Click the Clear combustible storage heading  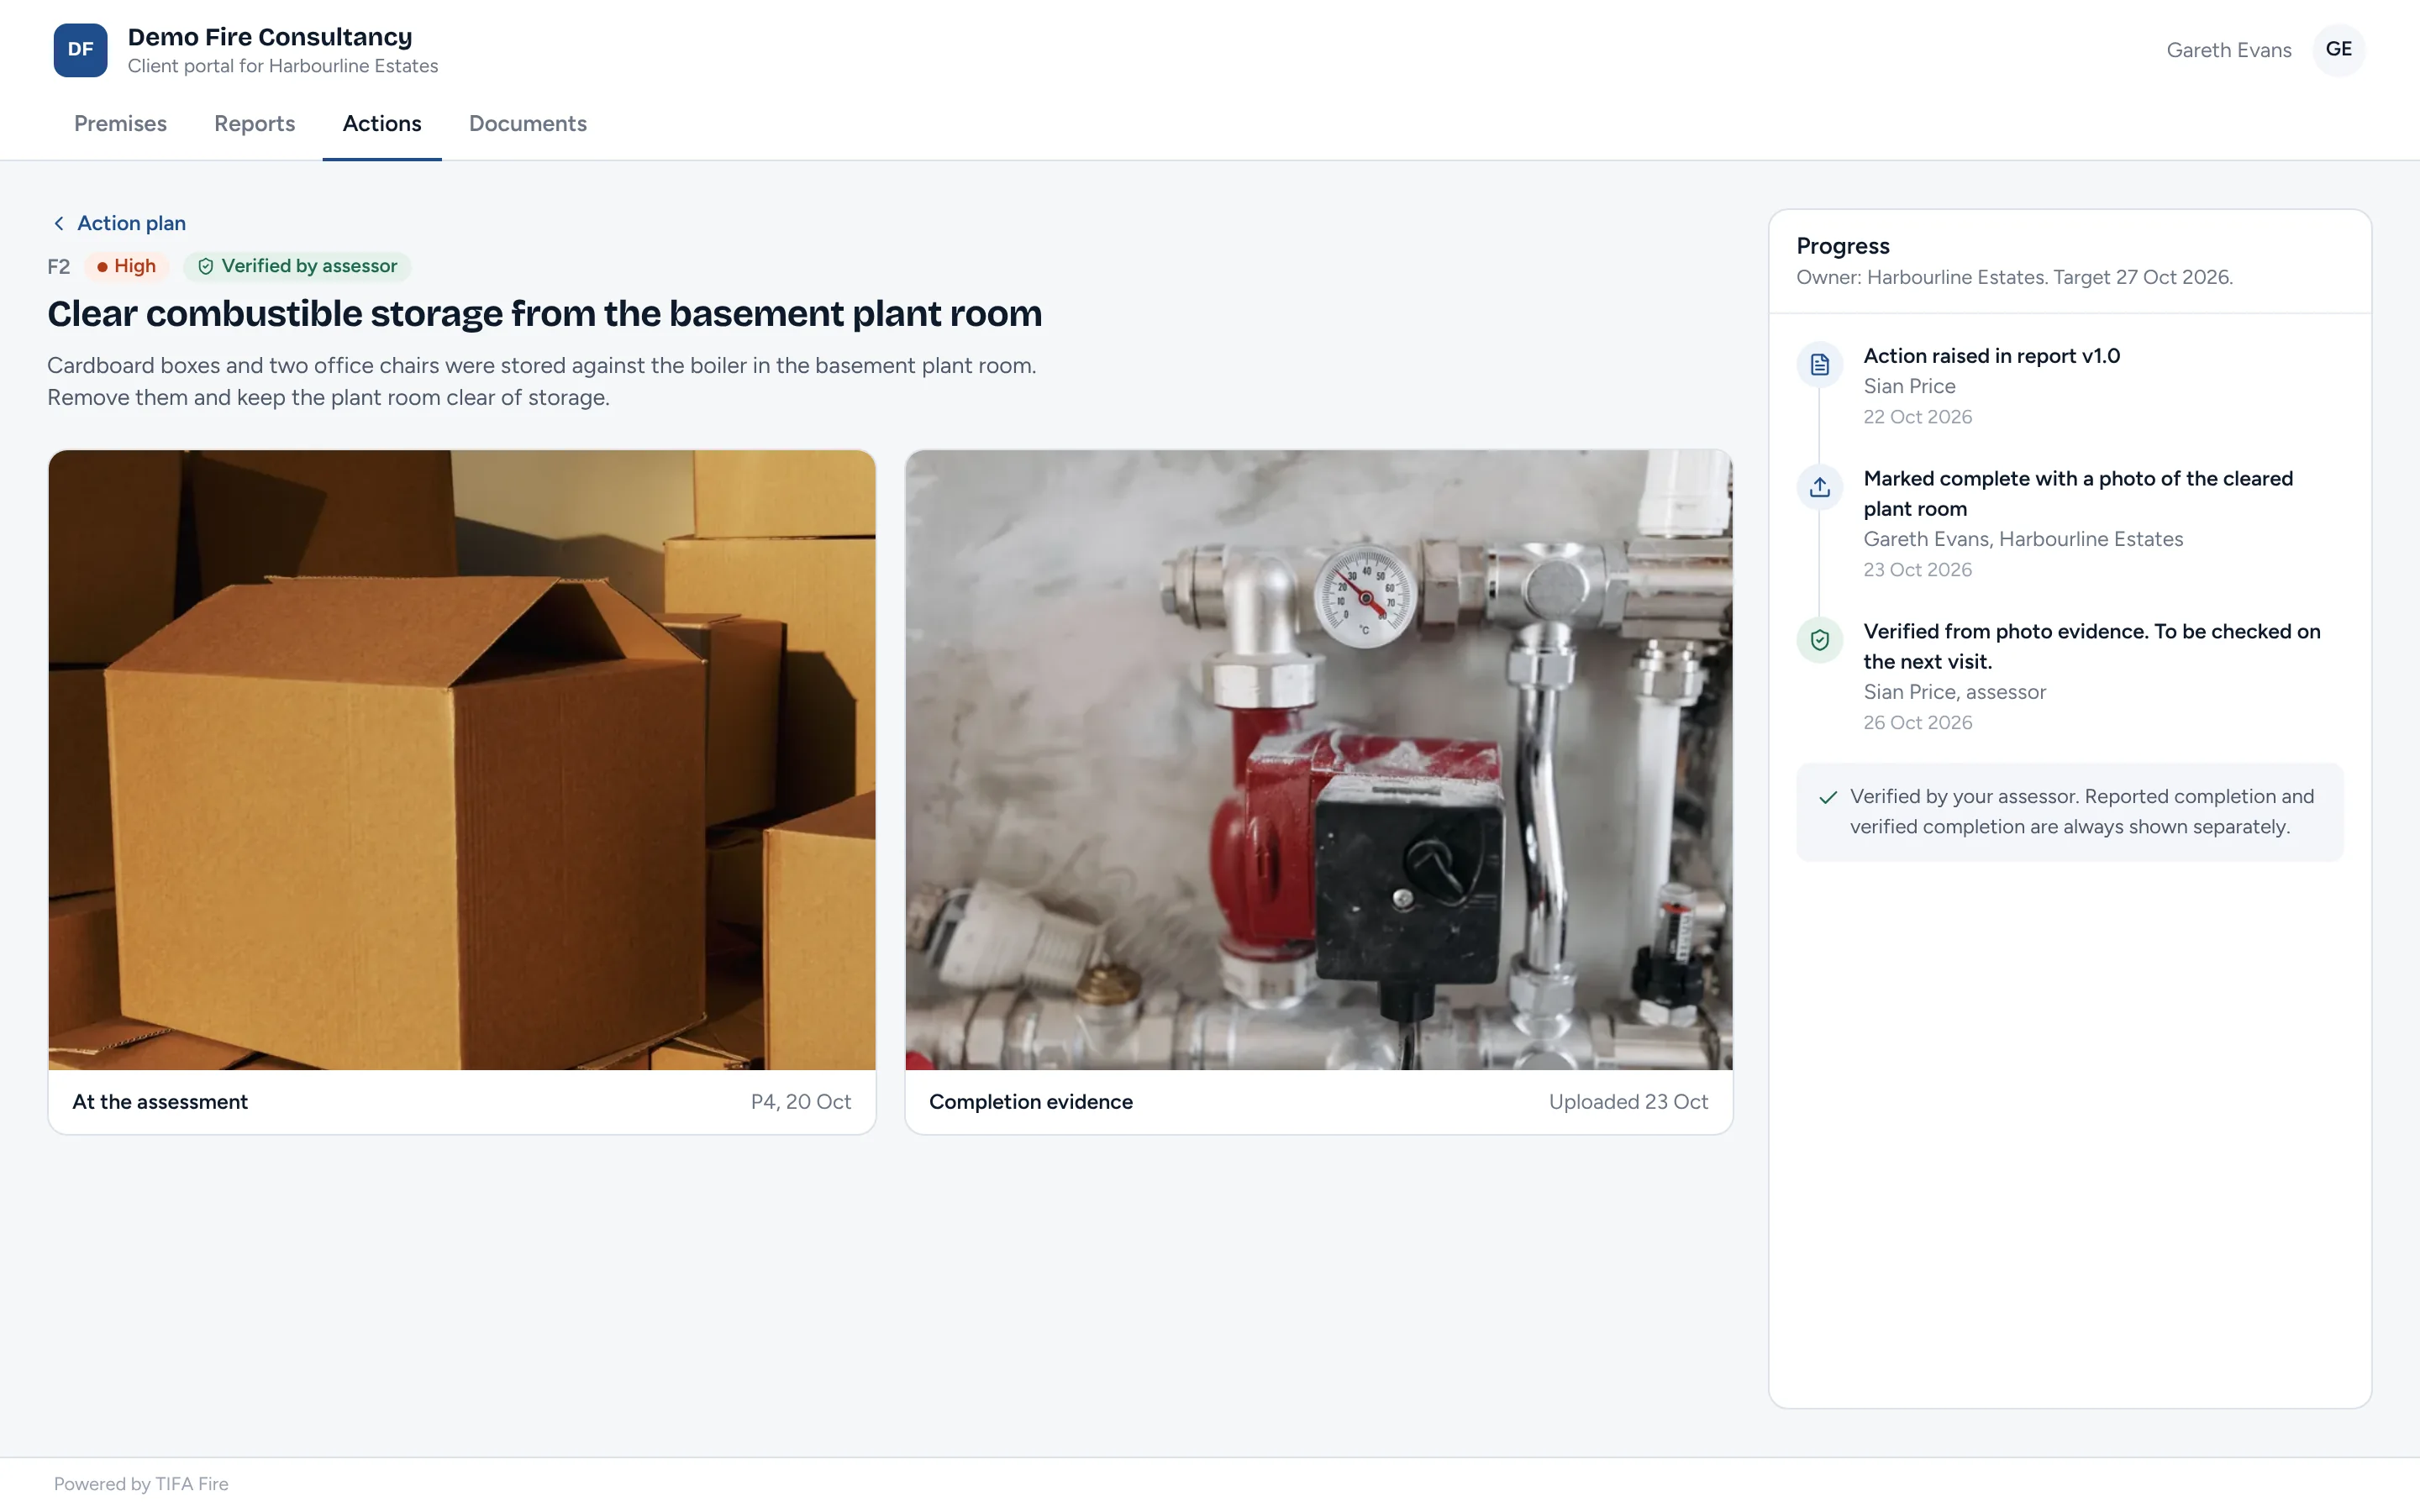pos(545,314)
